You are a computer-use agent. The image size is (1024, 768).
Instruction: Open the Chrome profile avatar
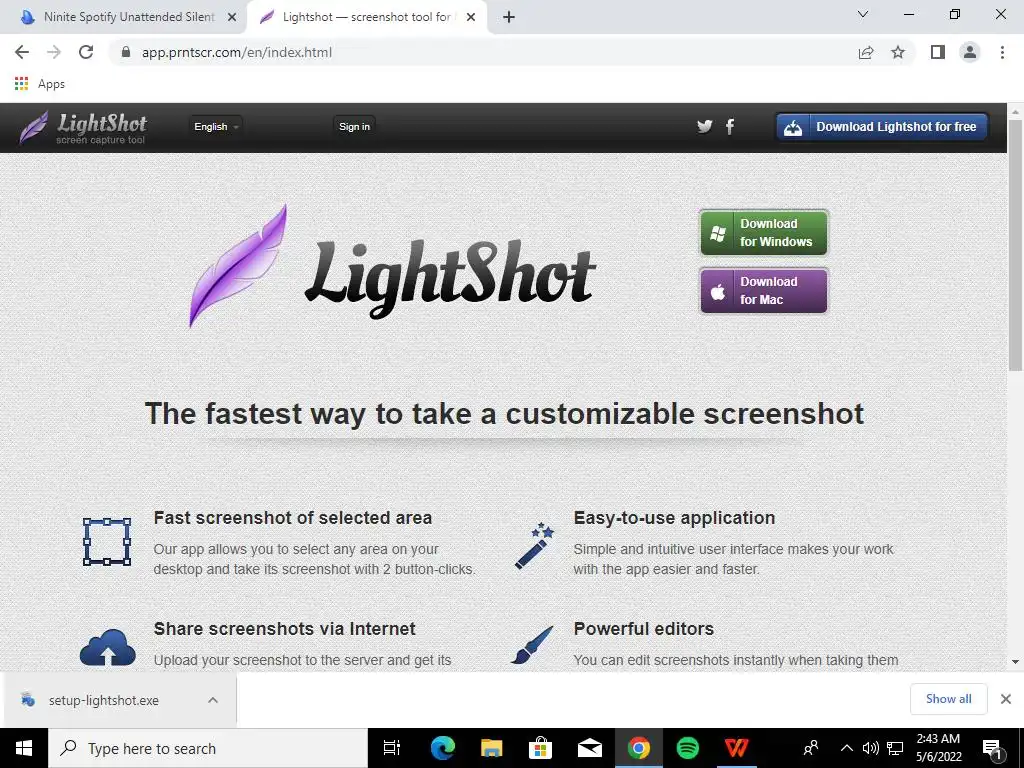(x=970, y=52)
